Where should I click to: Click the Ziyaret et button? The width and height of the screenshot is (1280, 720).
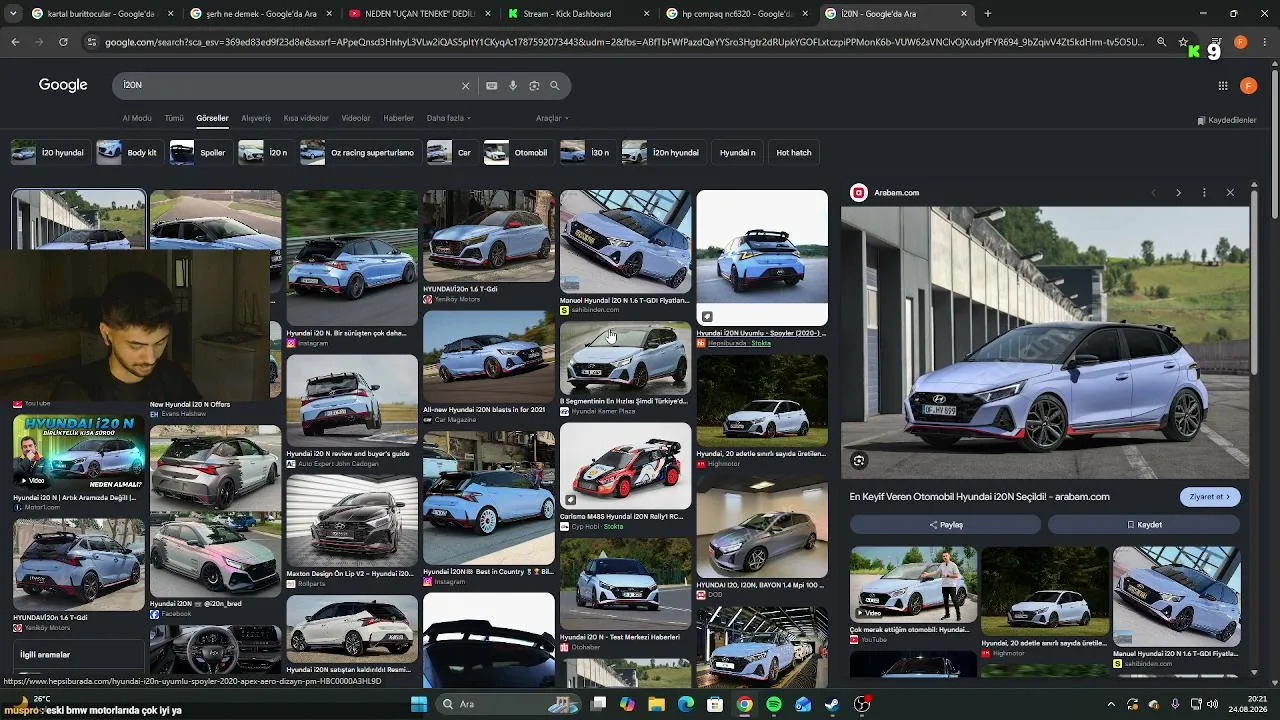[1210, 497]
